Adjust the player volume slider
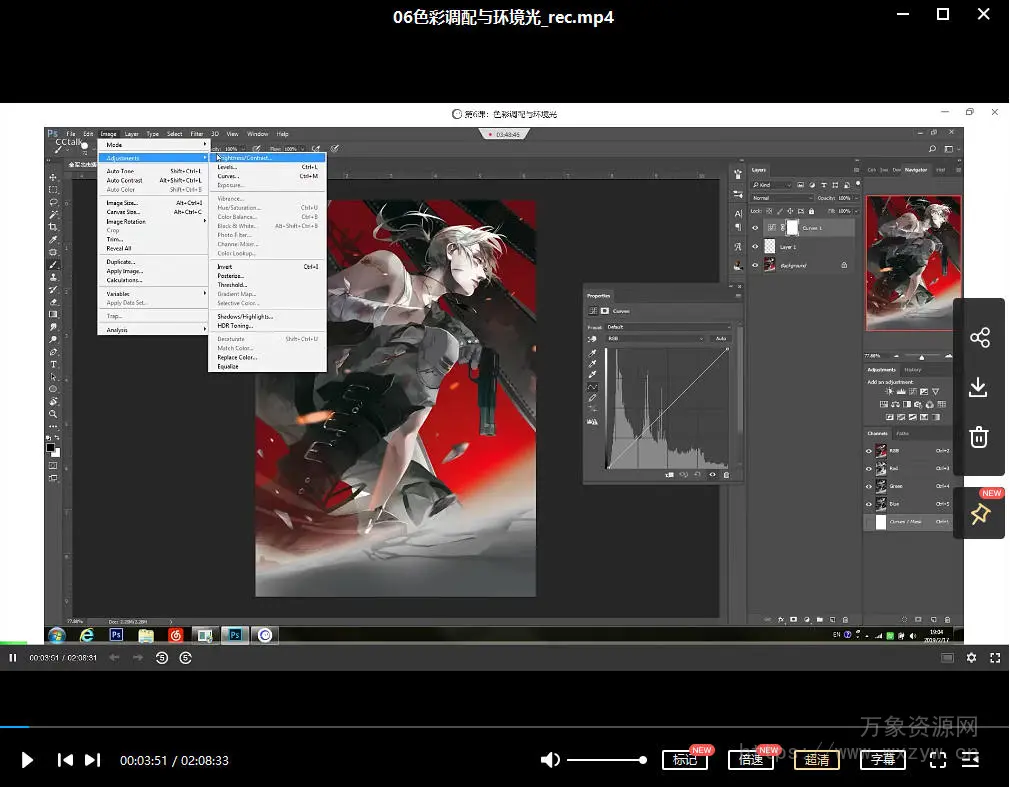Image resolution: width=1010 pixels, height=787 pixels. (606, 760)
